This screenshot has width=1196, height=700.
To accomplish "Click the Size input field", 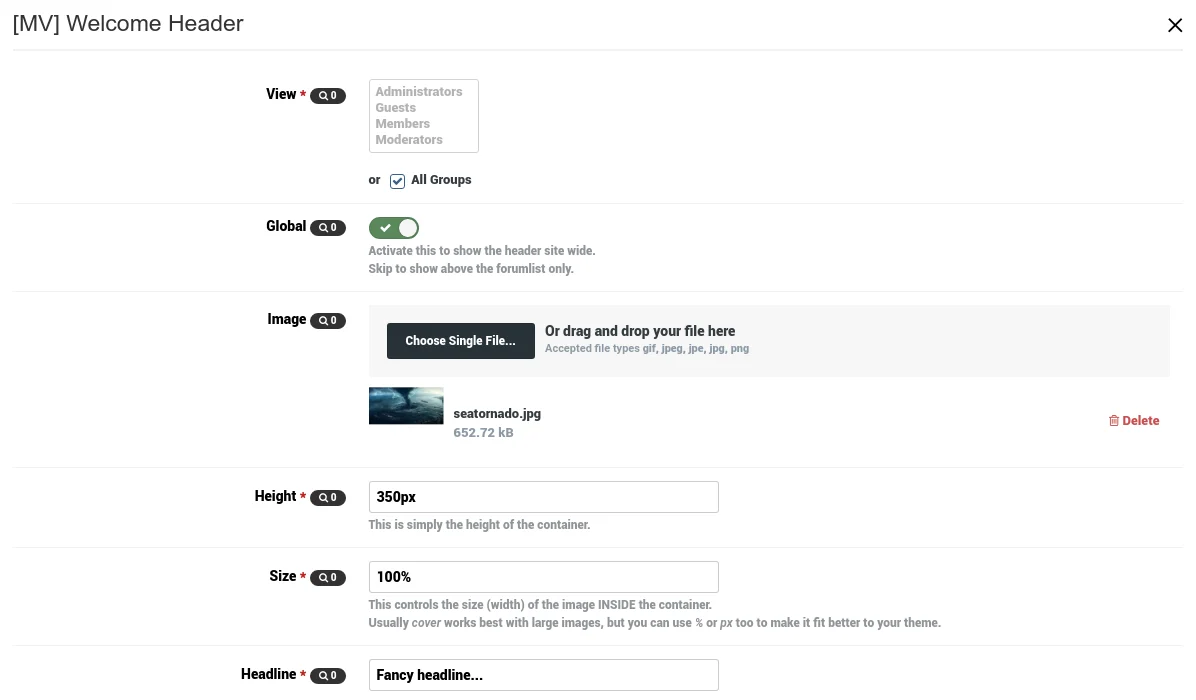I will pyautogui.click(x=543, y=577).
